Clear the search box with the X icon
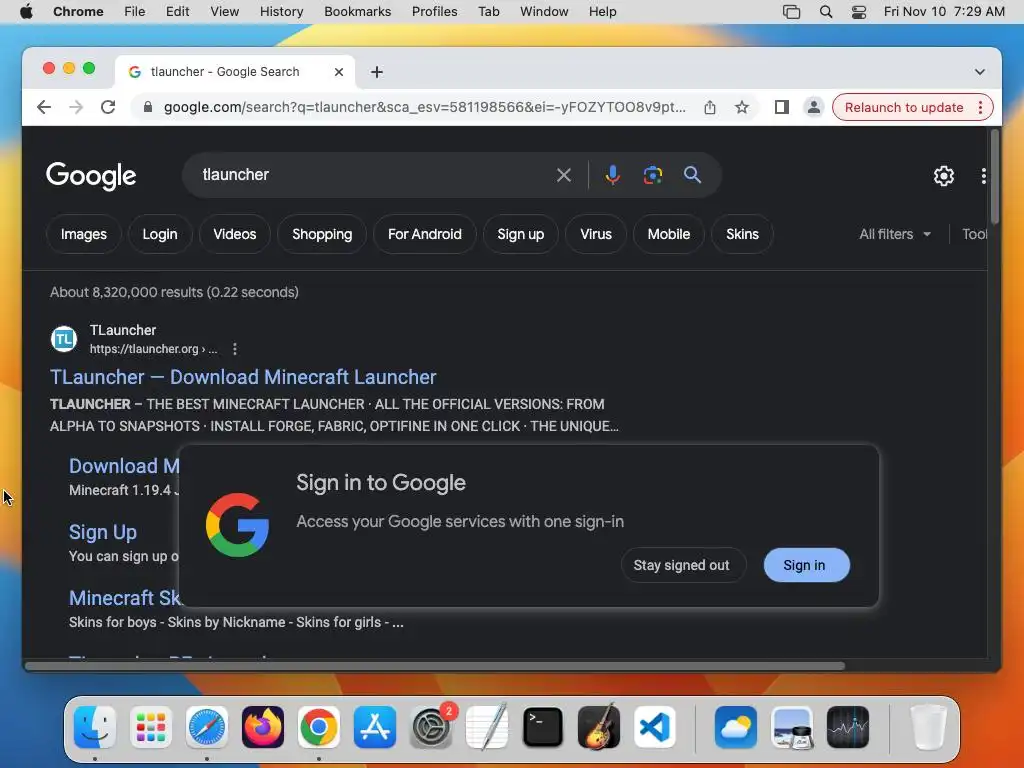Screen dimensions: 1024x768 (564, 175)
